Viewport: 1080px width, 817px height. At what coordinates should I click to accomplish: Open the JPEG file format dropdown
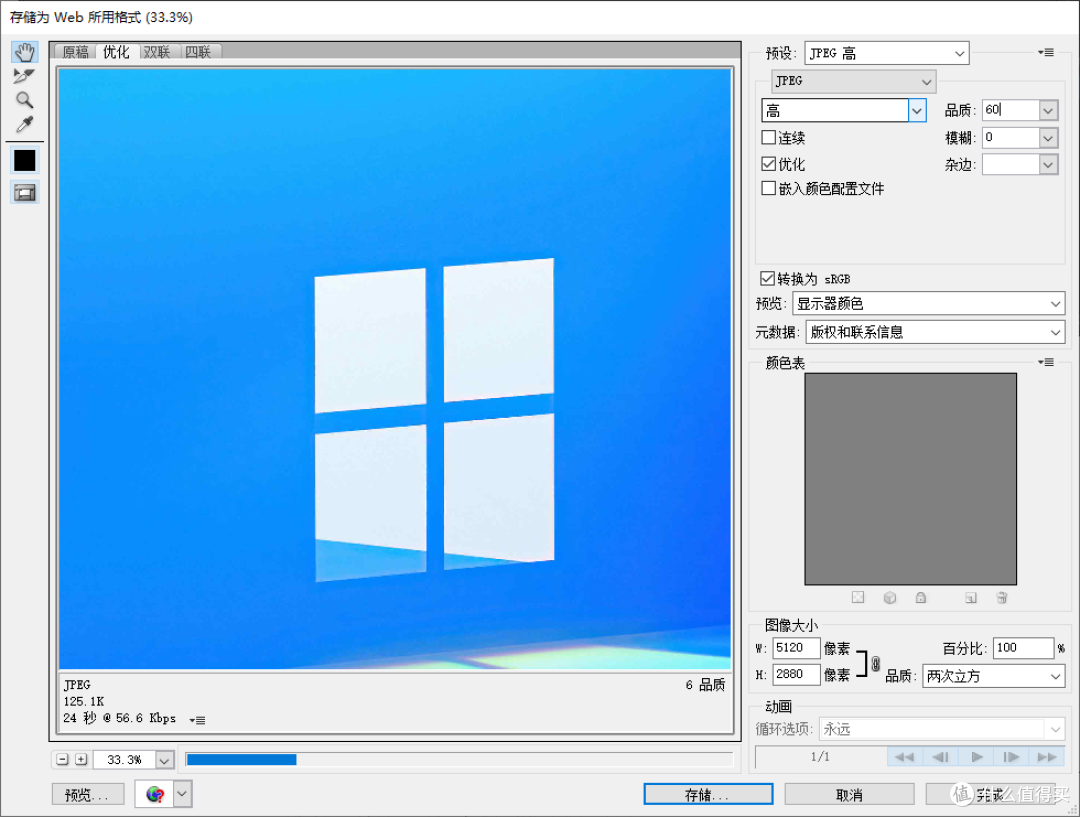click(x=853, y=81)
